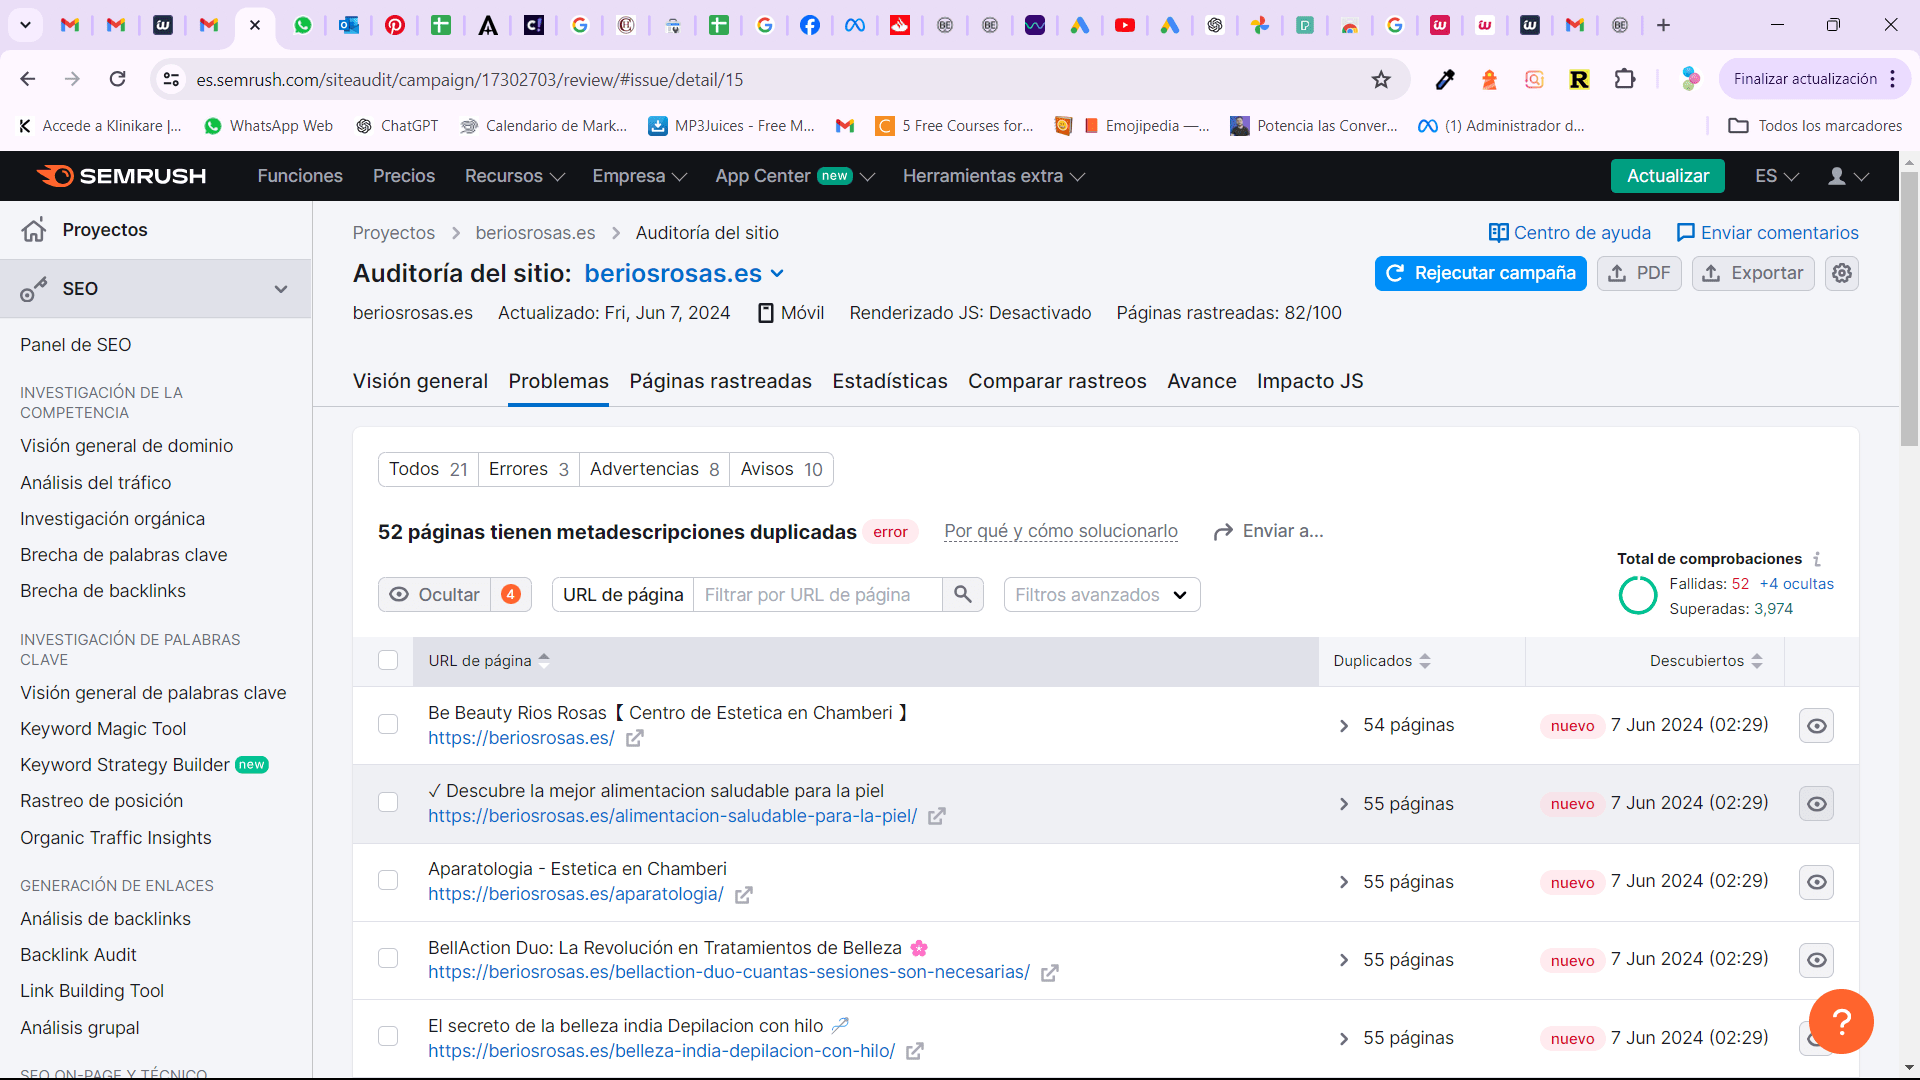Expand Filtros avanzados dropdown
The image size is (1920, 1080).
point(1102,595)
